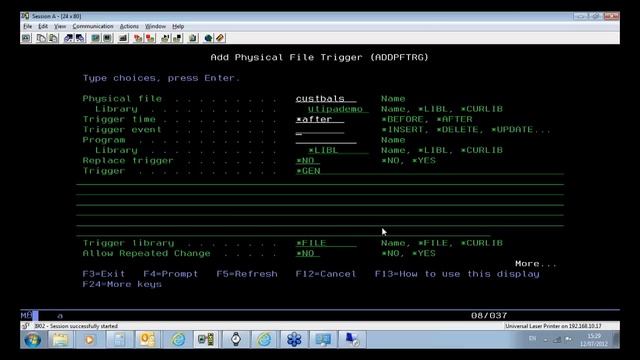Image resolution: width=640 pixels, height=360 pixels.
Task: Click the Quit macro toolbar icon
Action: click(177, 38)
